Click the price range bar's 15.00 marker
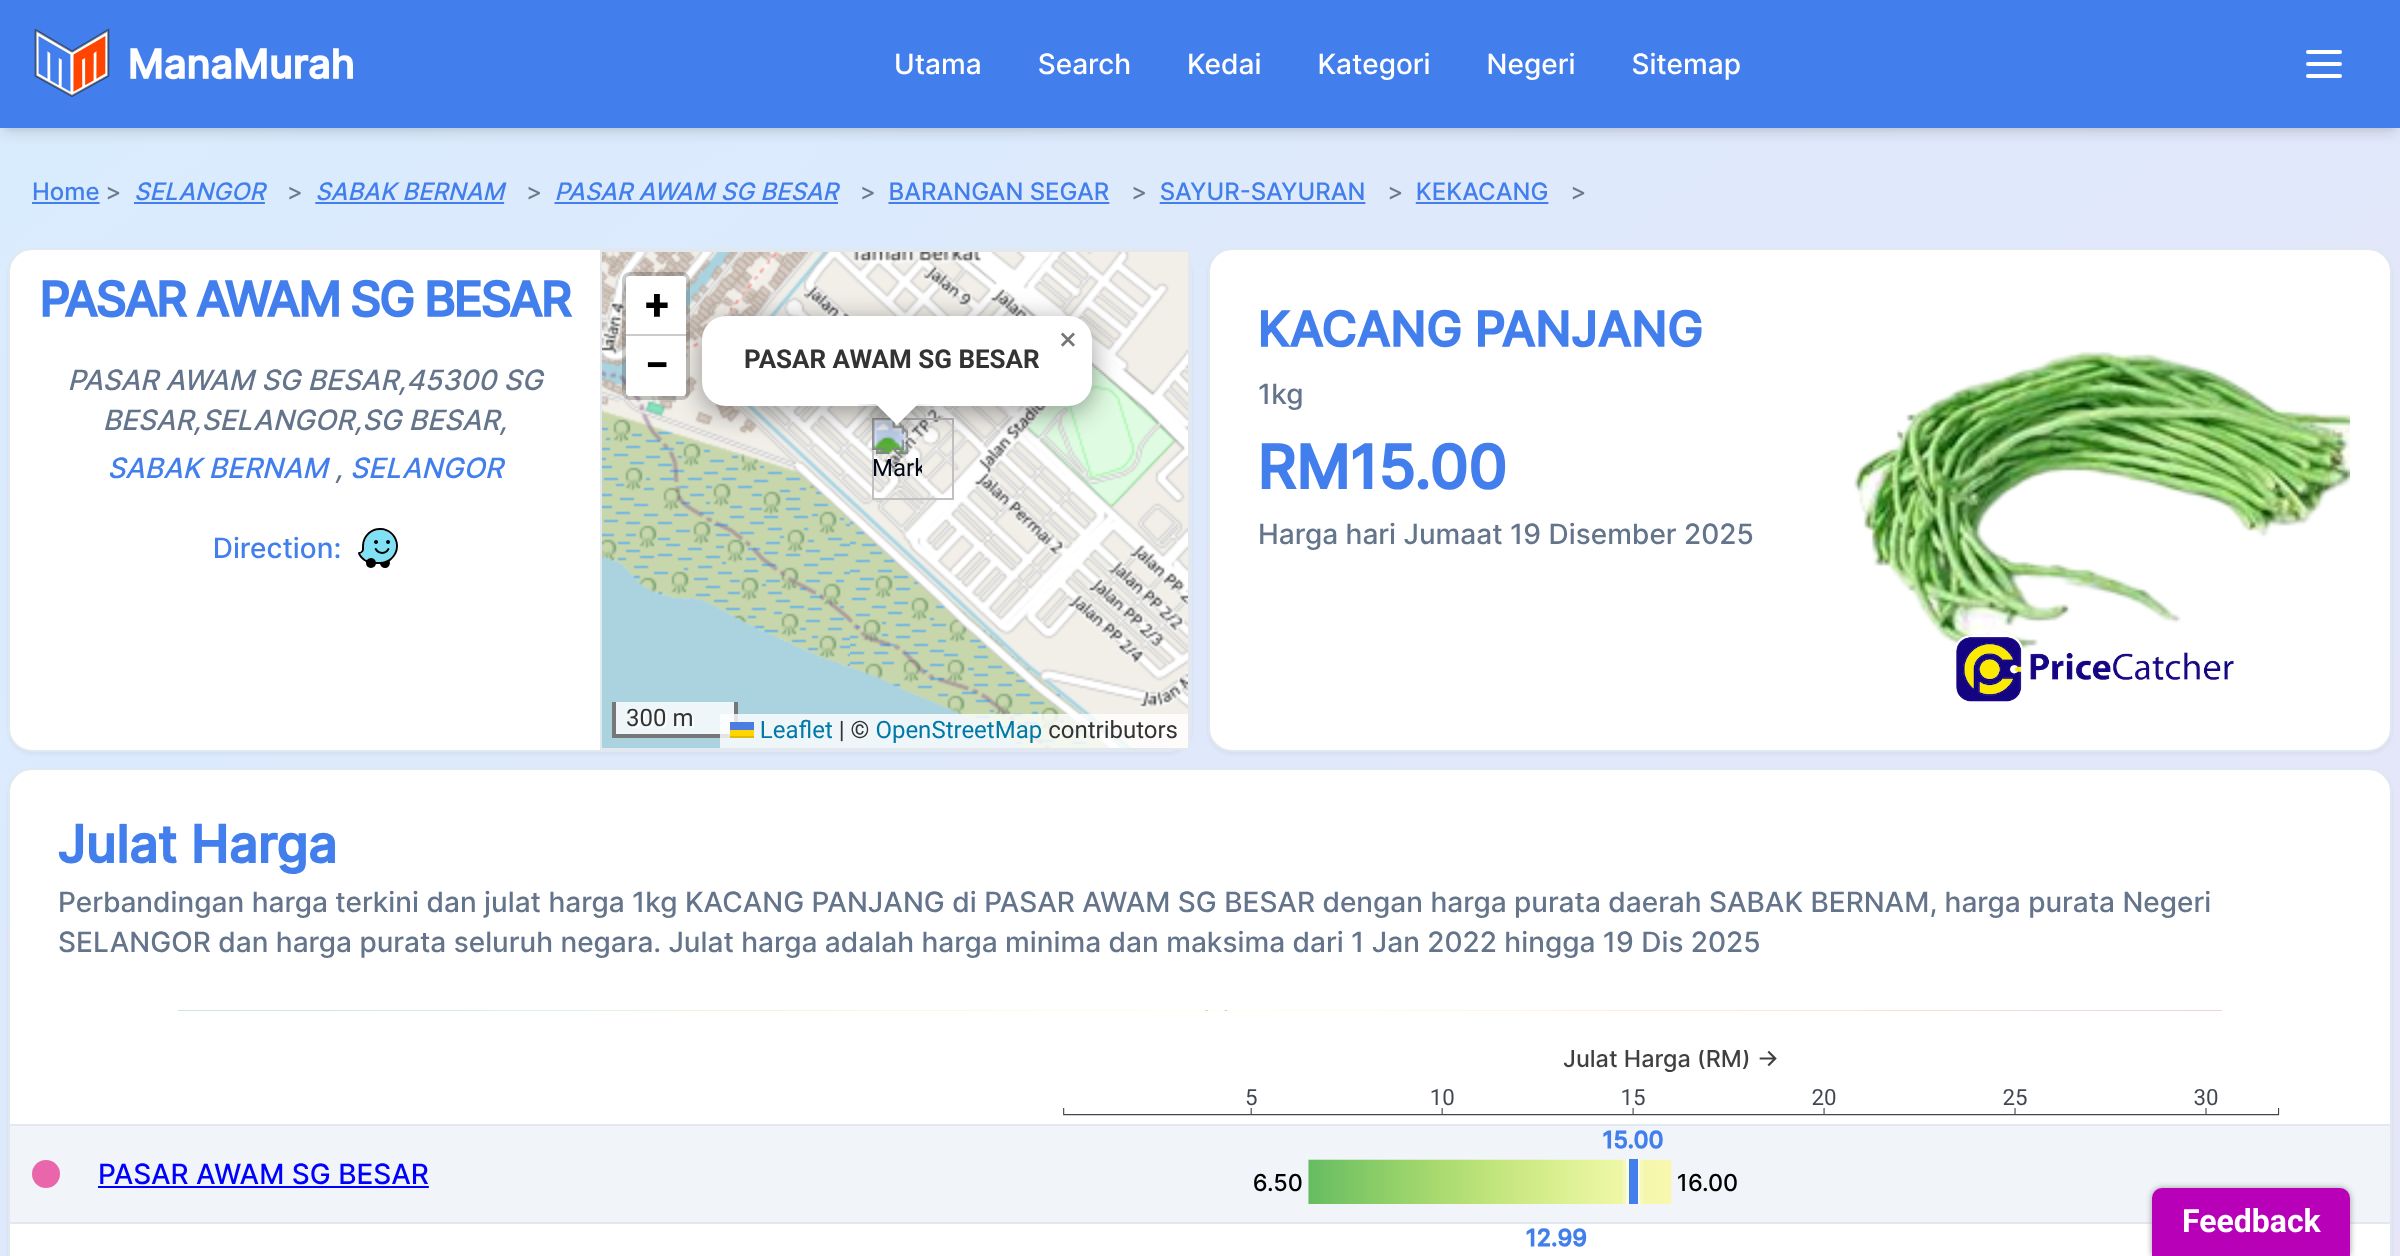Image resolution: width=2400 pixels, height=1256 pixels. coord(1633,1182)
